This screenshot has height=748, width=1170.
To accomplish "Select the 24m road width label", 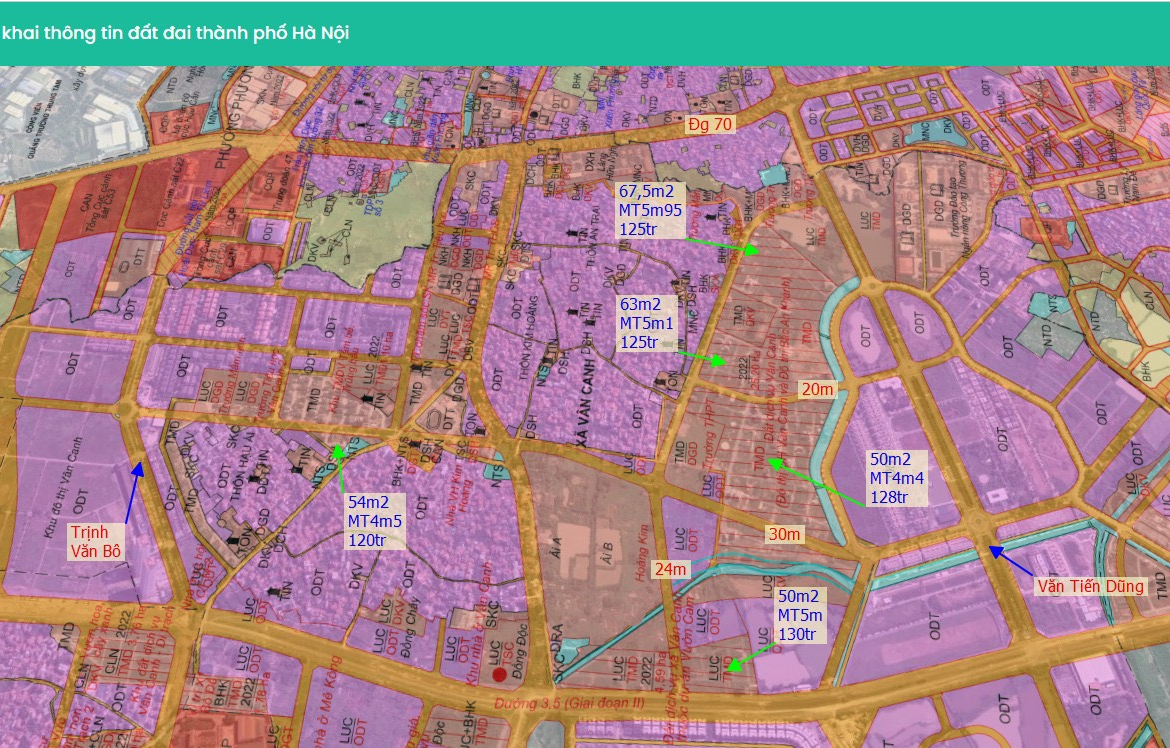I will [671, 570].
